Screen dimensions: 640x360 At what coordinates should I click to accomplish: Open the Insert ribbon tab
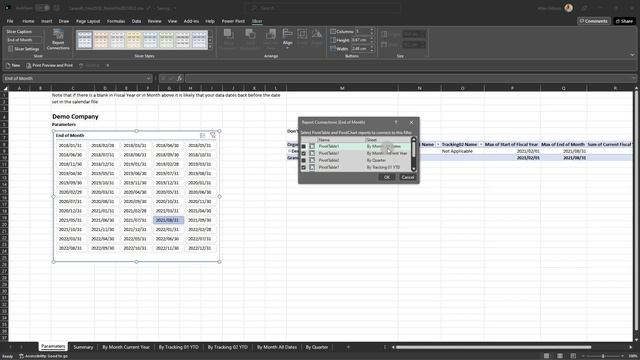coord(47,21)
